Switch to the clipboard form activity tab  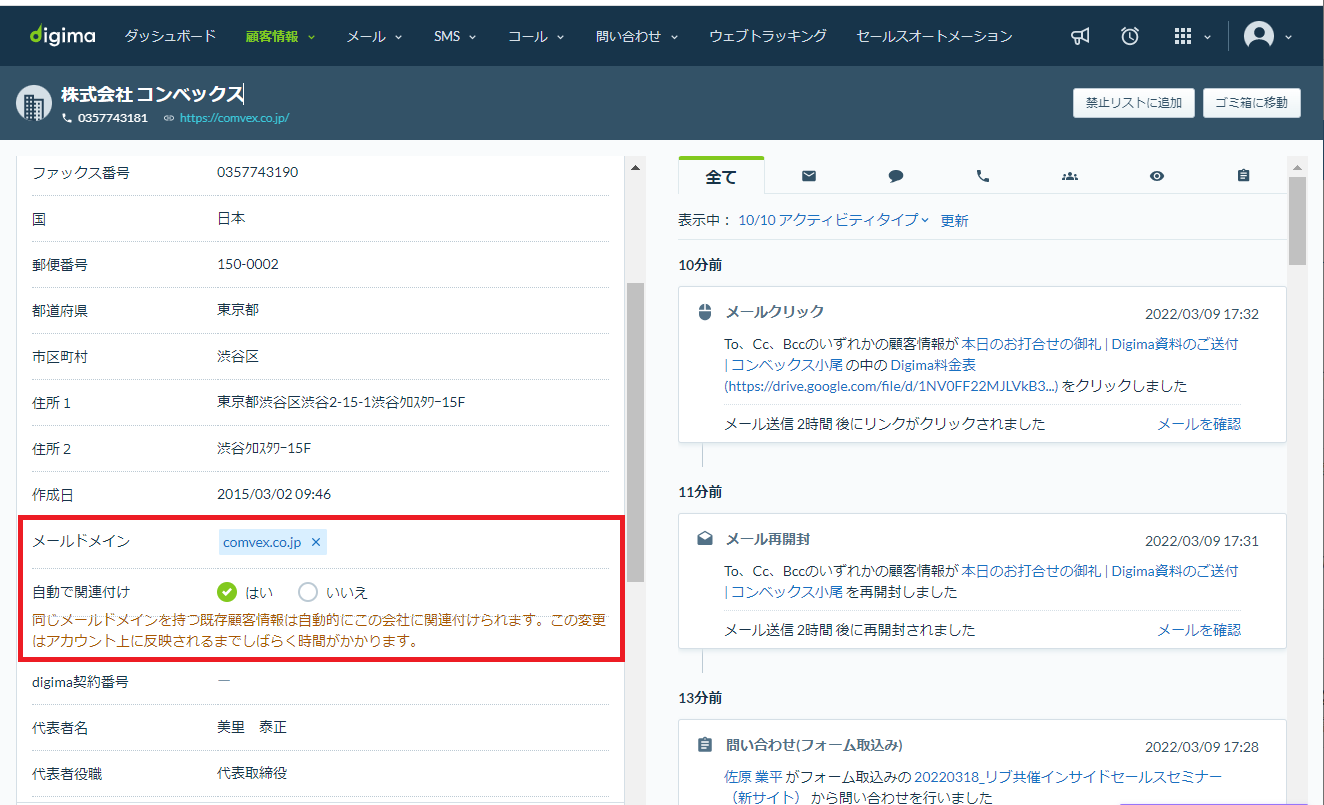[x=1243, y=176]
